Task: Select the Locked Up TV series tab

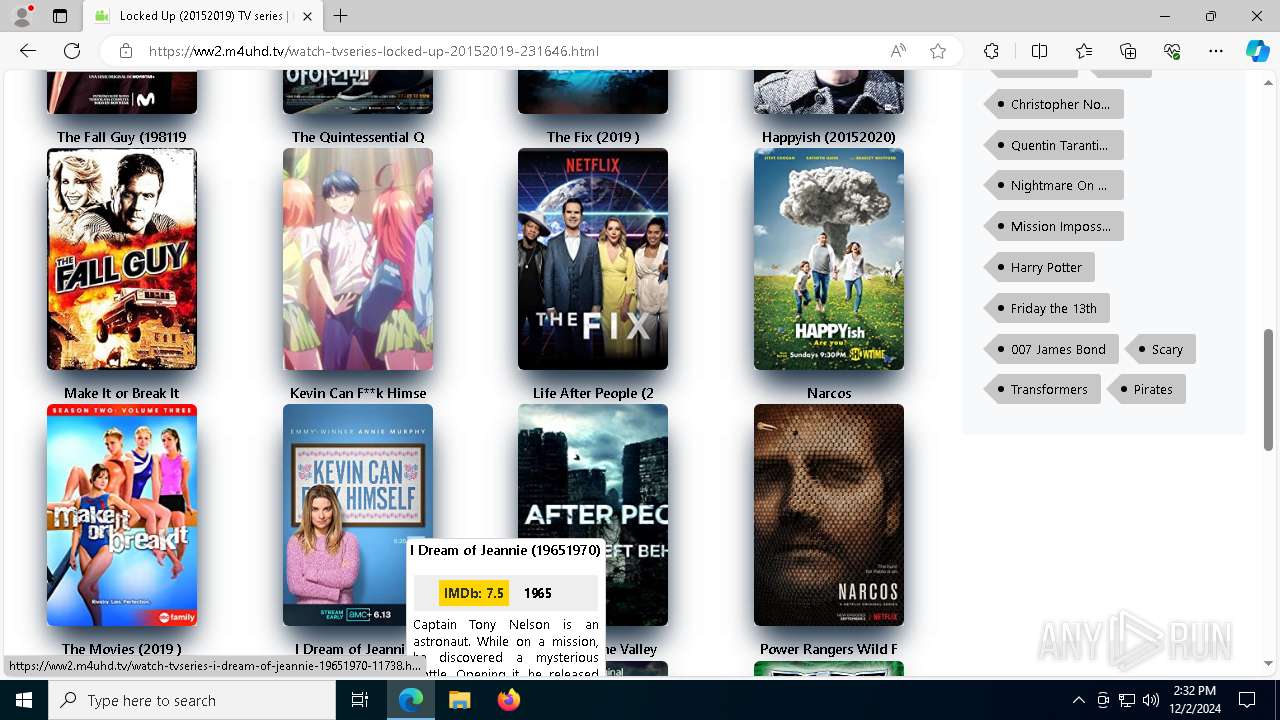Action: click(x=203, y=16)
